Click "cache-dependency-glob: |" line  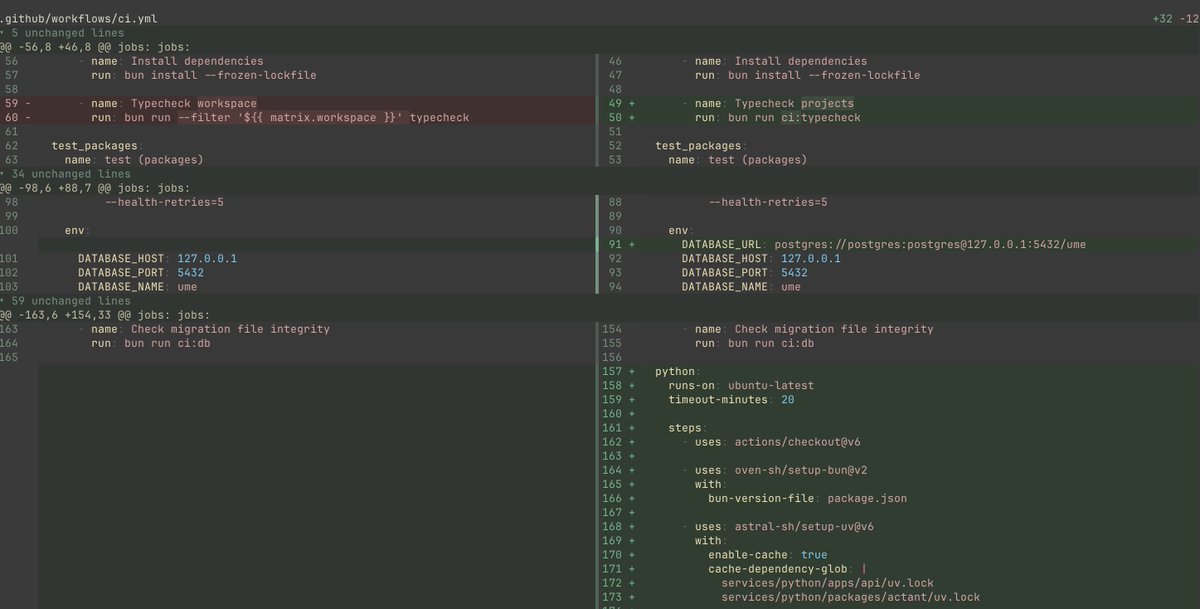click(x=788, y=568)
